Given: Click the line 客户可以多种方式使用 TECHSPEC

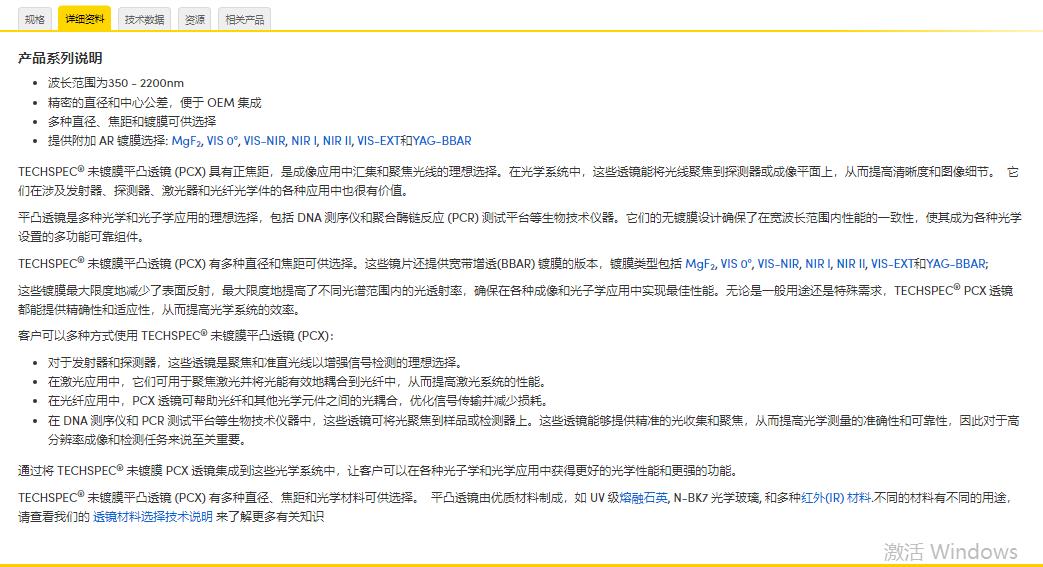Looking at the screenshot, I should pos(176,336).
